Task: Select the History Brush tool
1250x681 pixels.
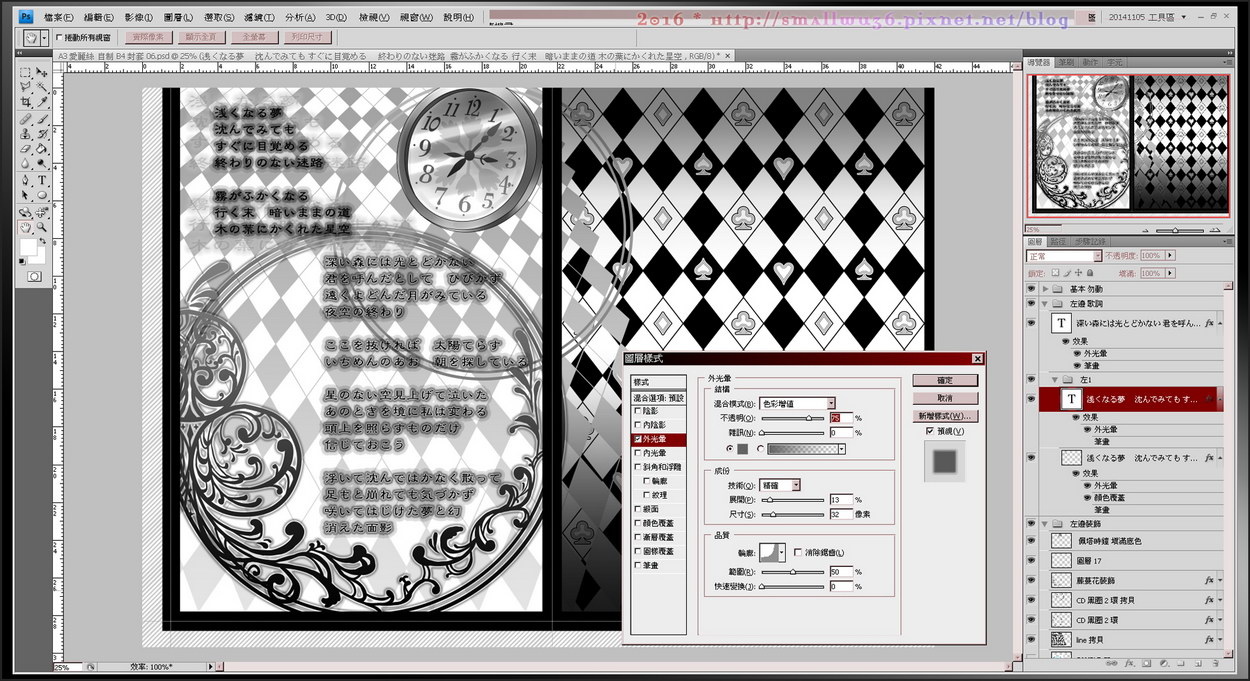Action: (42, 133)
